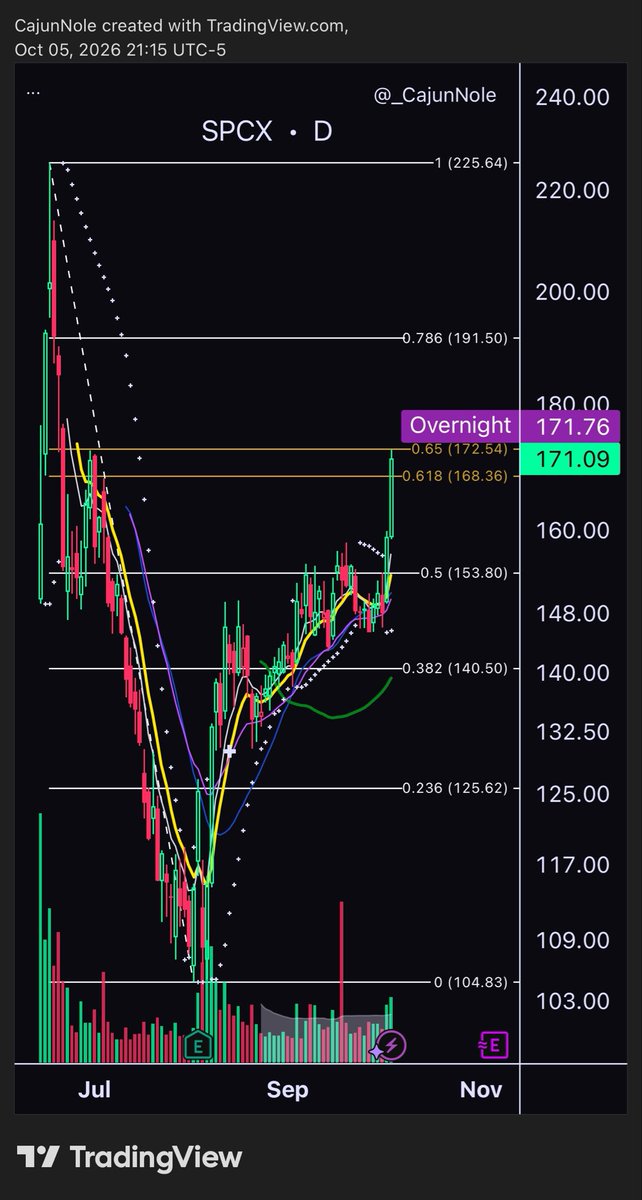This screenshot has height=1200, width=642.
Task: Click the white plus crosshair marker
Action: pyautogui.click(x=230, y=750)
